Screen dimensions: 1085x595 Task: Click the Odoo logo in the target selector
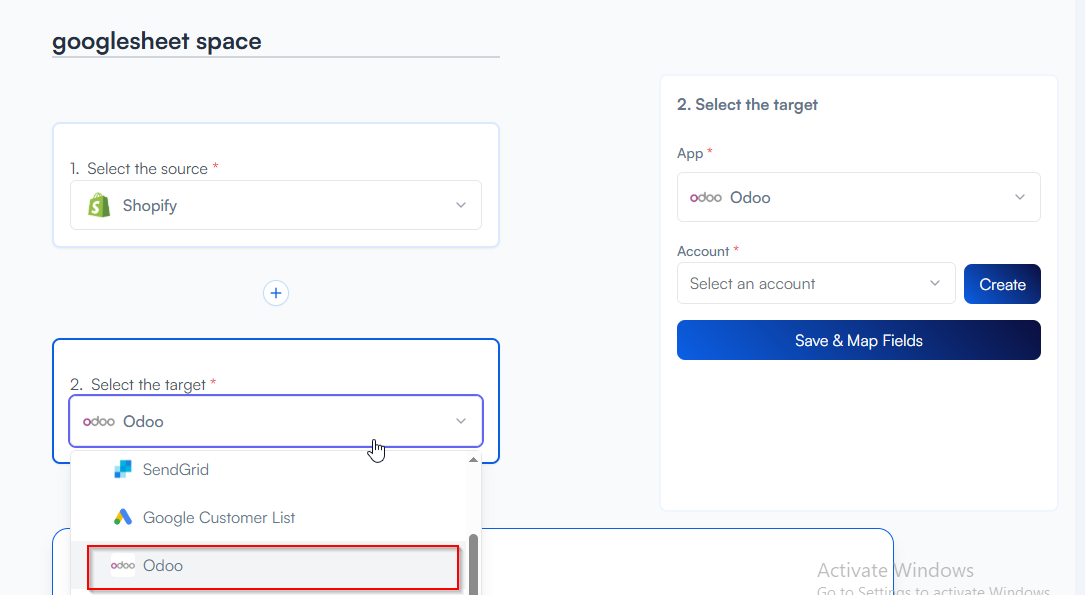[x=98, y=422]
